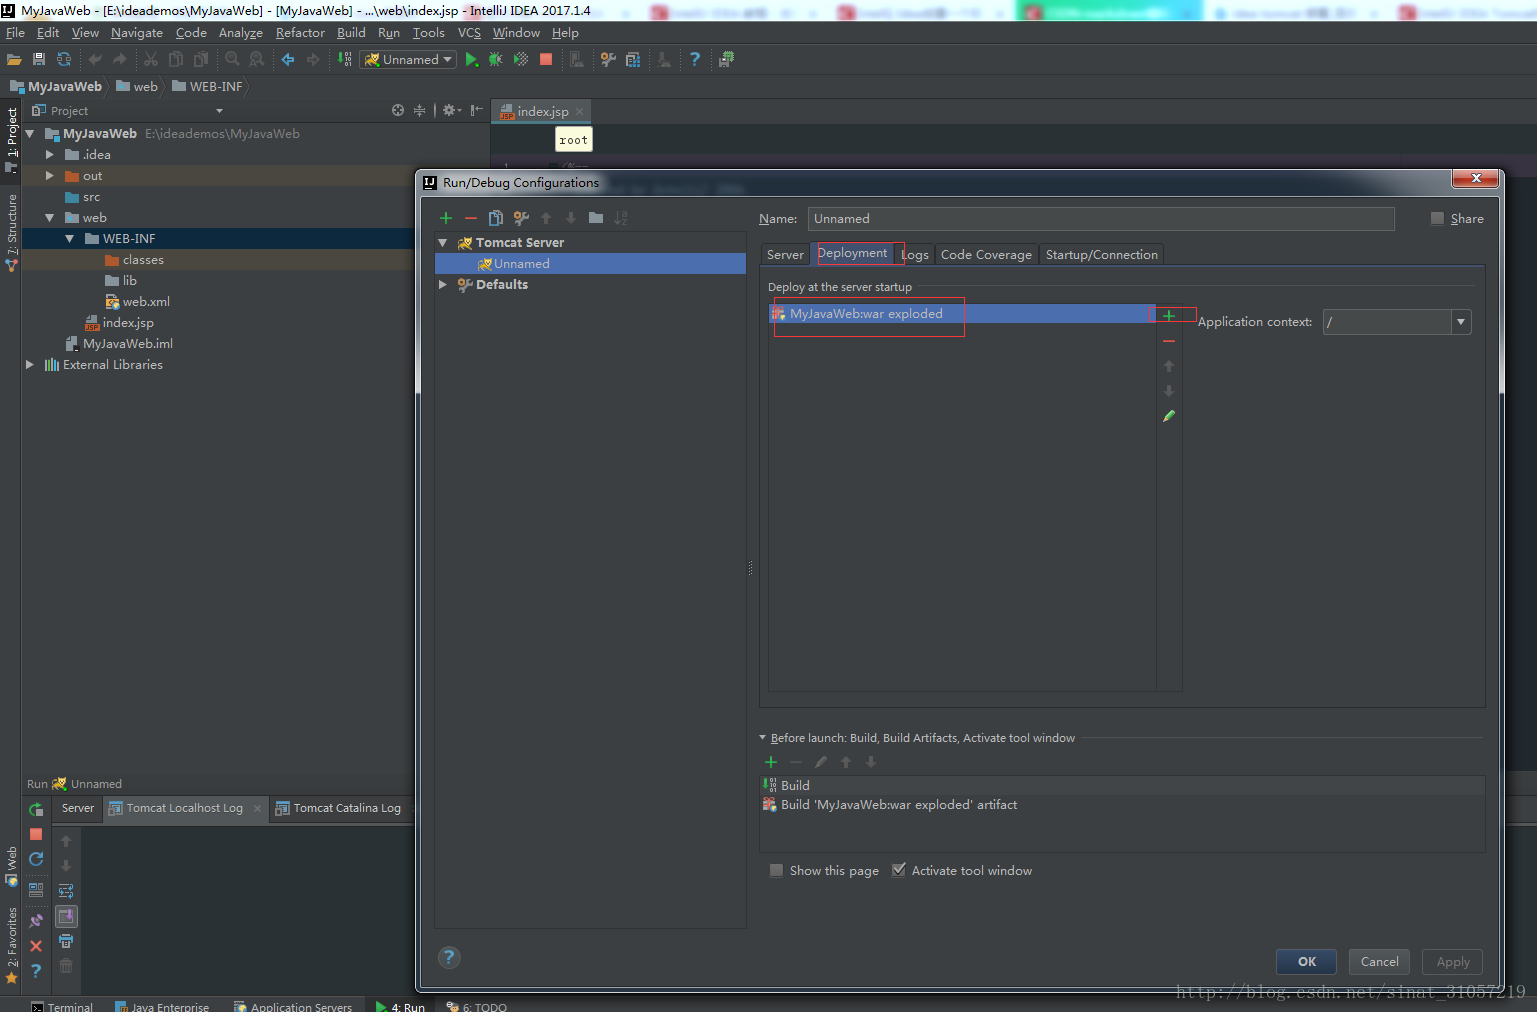The height and width of the screenshot is (1012, 1537).
Task: Sort configurations alphabetically icon
Action: 621,218
